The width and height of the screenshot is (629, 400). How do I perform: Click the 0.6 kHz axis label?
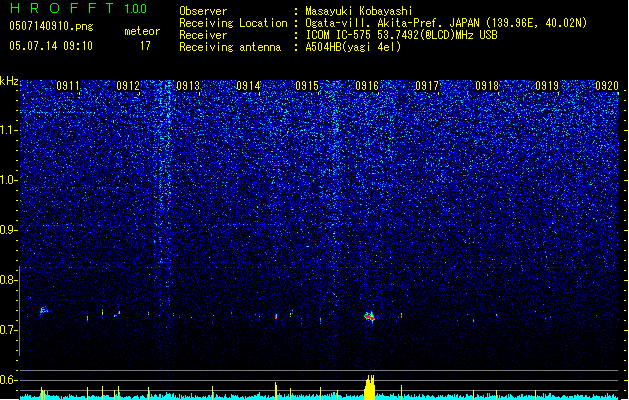(x=8, y=380)
